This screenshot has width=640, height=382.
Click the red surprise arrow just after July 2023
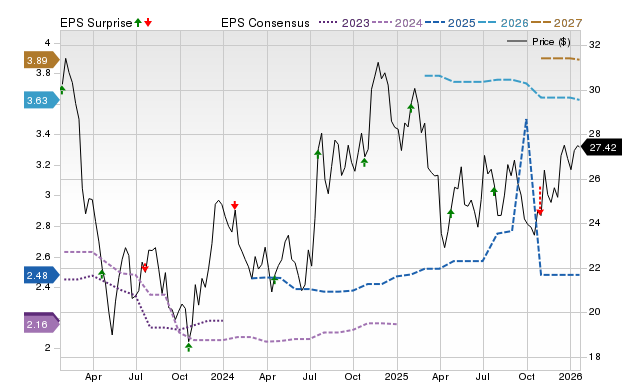point(145,268)
